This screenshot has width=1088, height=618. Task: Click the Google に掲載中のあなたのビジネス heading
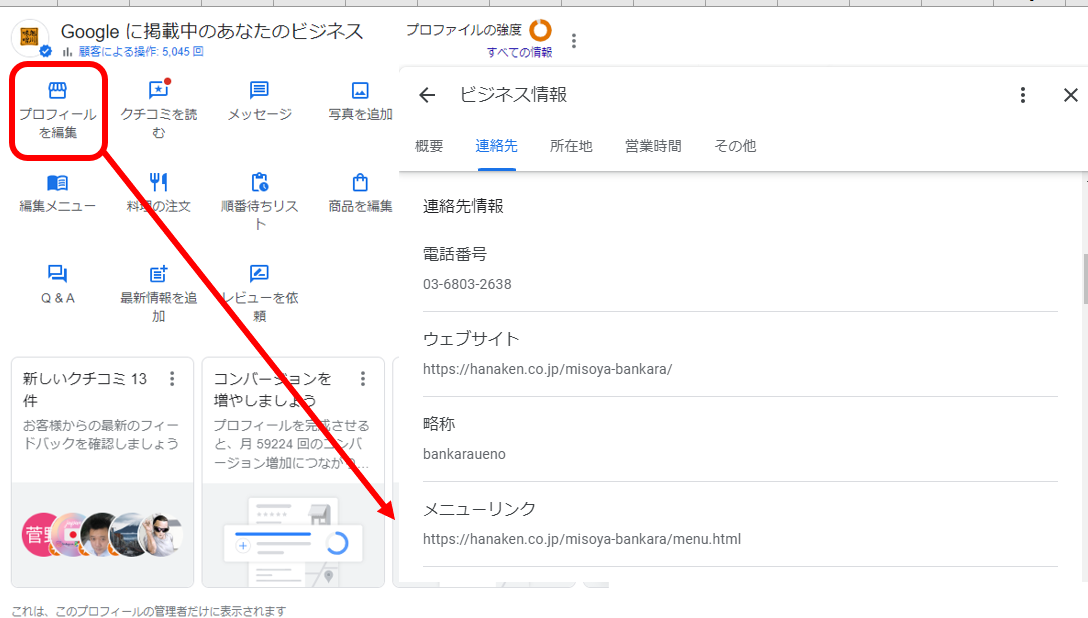click(212, 31)
